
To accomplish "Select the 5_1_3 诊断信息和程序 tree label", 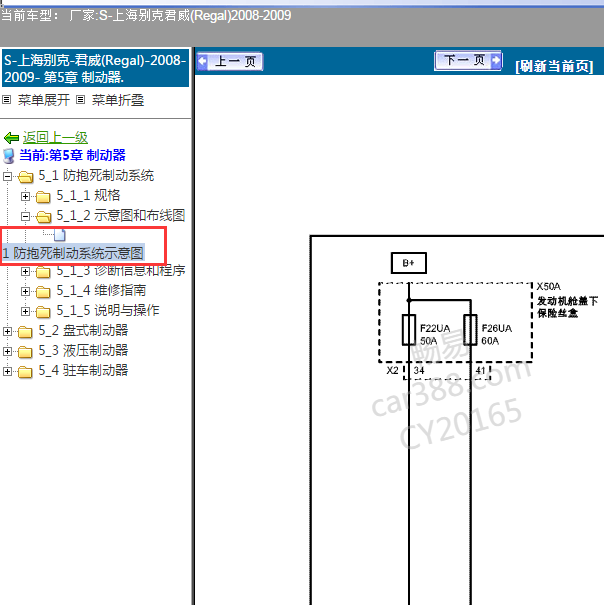I will click(x=120, y=271).
